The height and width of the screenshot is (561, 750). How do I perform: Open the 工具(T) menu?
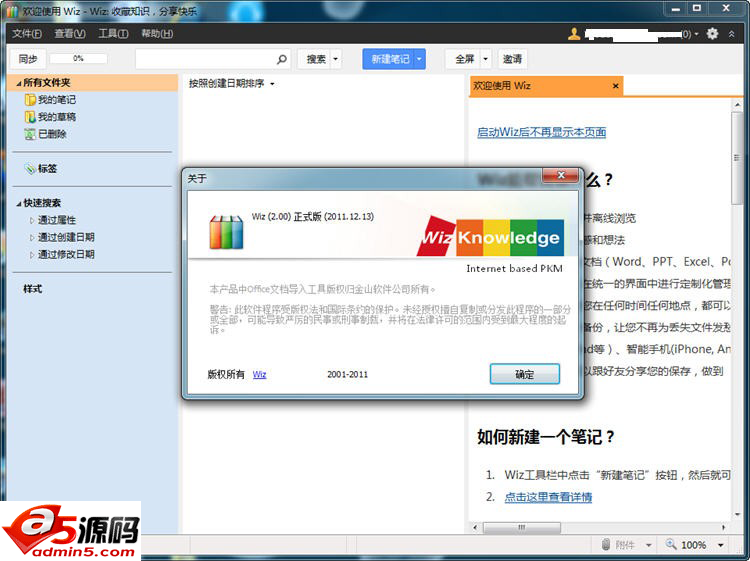point(113,33)
